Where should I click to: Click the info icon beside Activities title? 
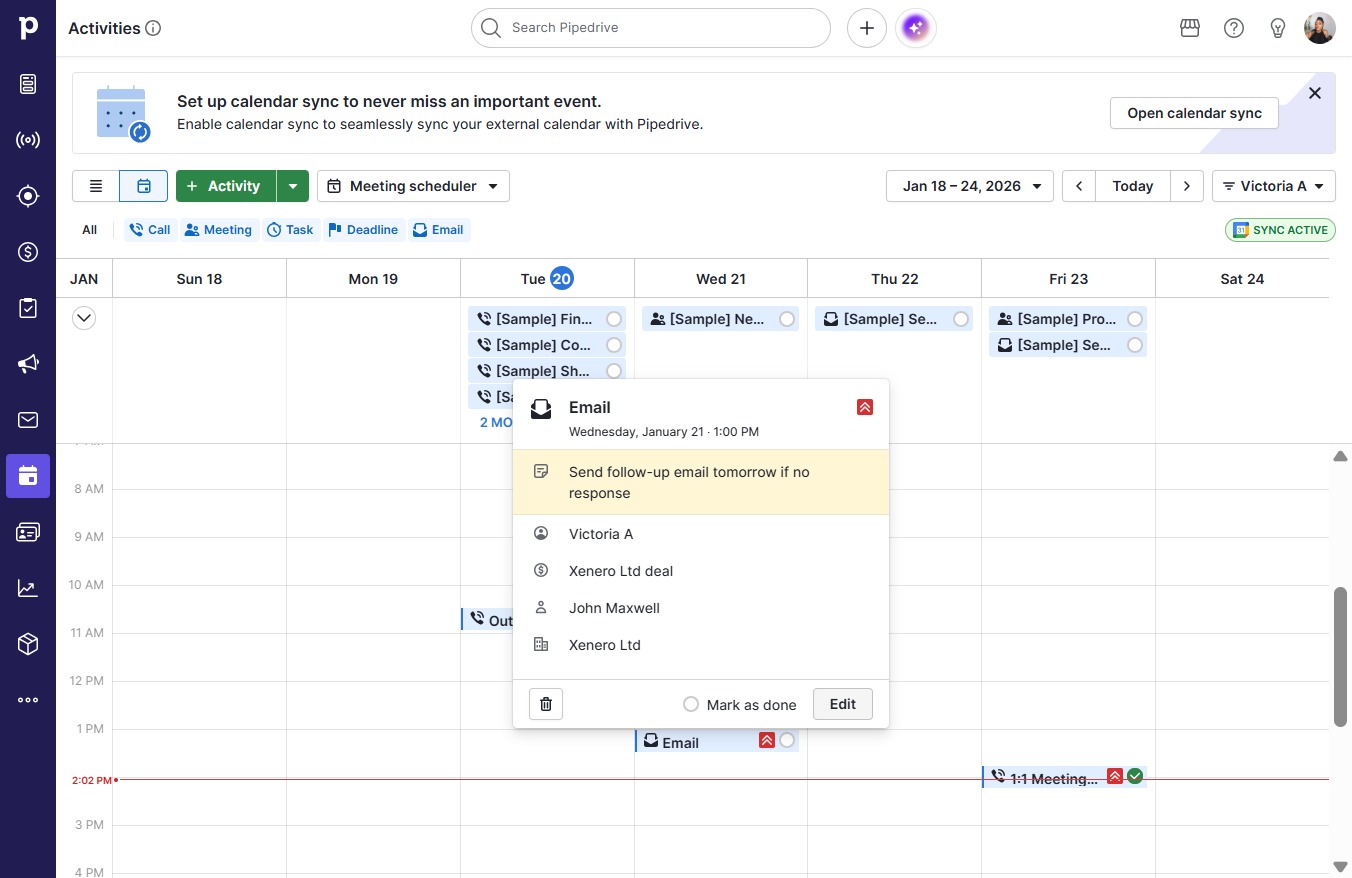(153, 29)
